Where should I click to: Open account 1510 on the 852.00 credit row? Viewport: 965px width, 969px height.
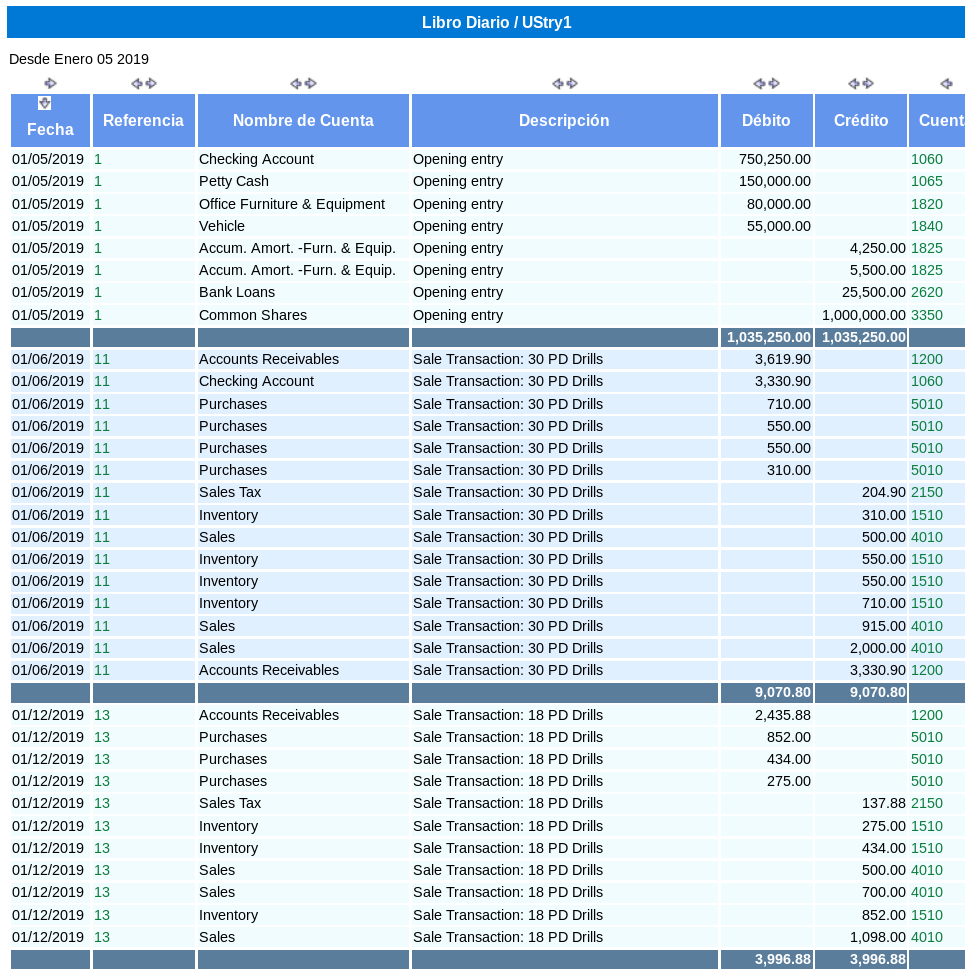pyautogui.click(x=927, y=915)
